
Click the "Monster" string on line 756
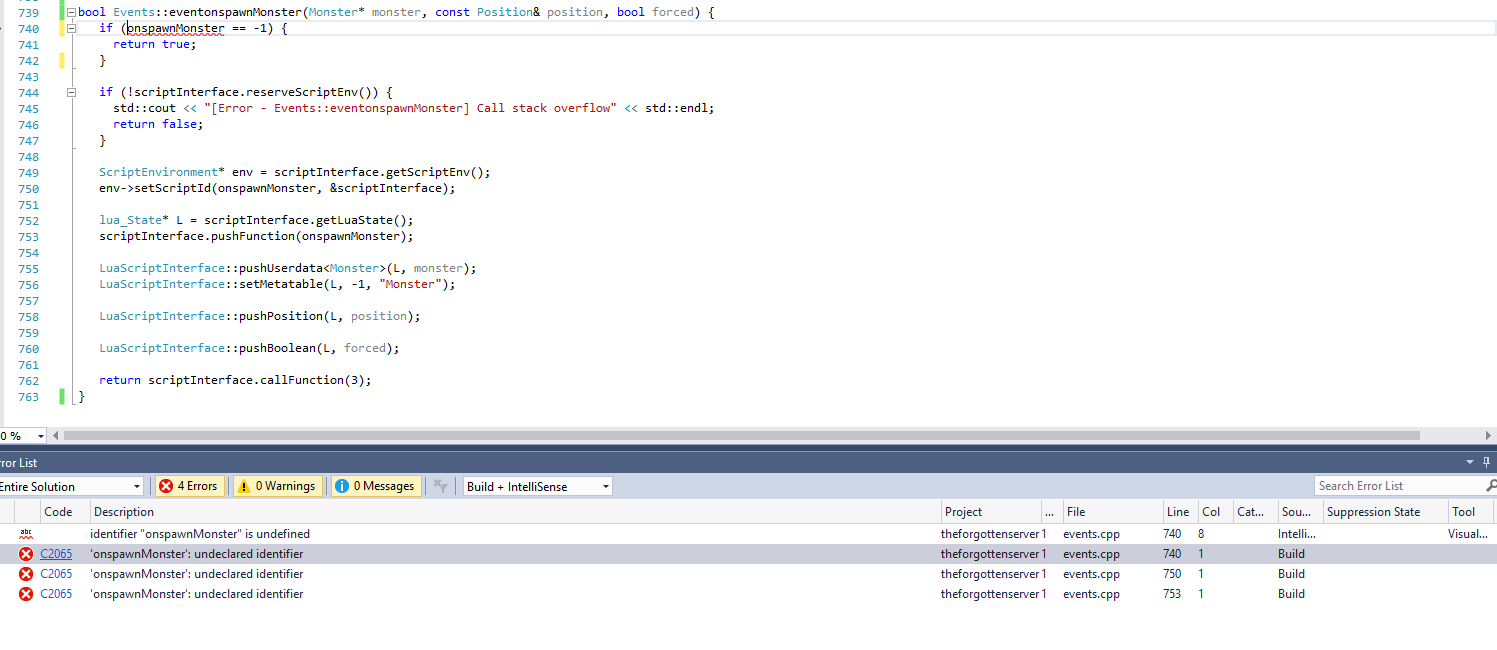point(412,284)
